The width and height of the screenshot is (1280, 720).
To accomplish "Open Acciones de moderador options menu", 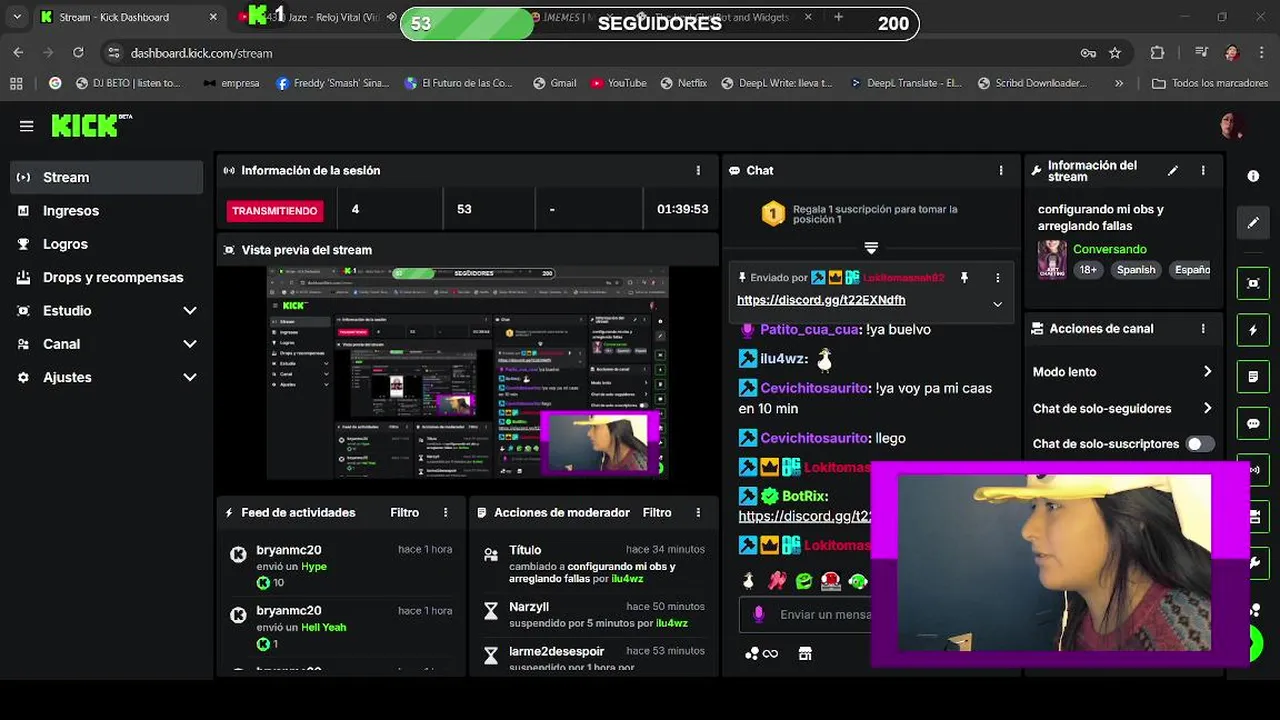I will 698,513.
